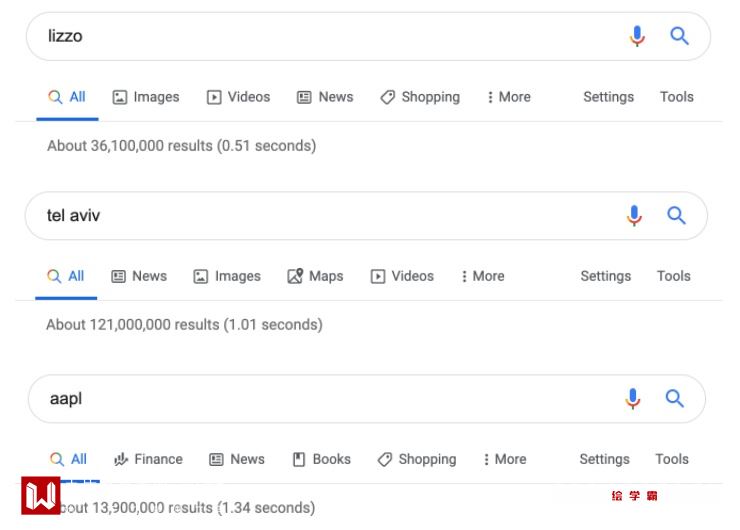Open Settings for the lizzo search
This screenshot has width=740, height=530.
point(608,97)
